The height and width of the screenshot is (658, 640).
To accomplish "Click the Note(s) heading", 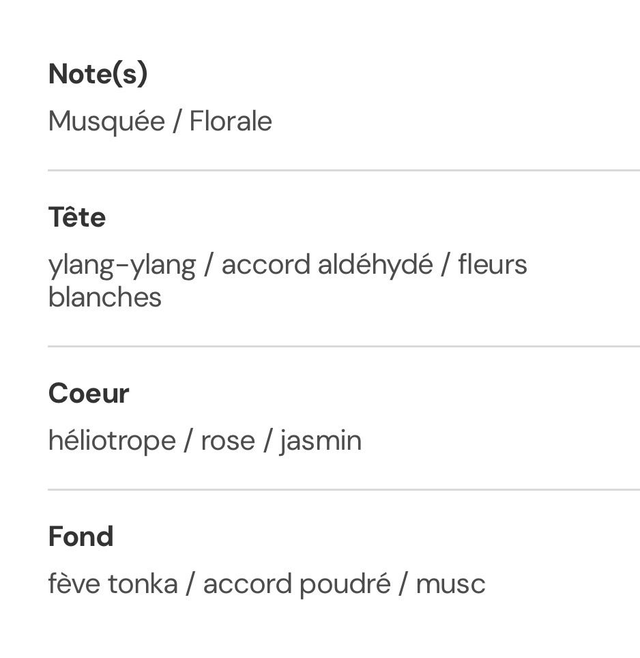I will 98,74.
